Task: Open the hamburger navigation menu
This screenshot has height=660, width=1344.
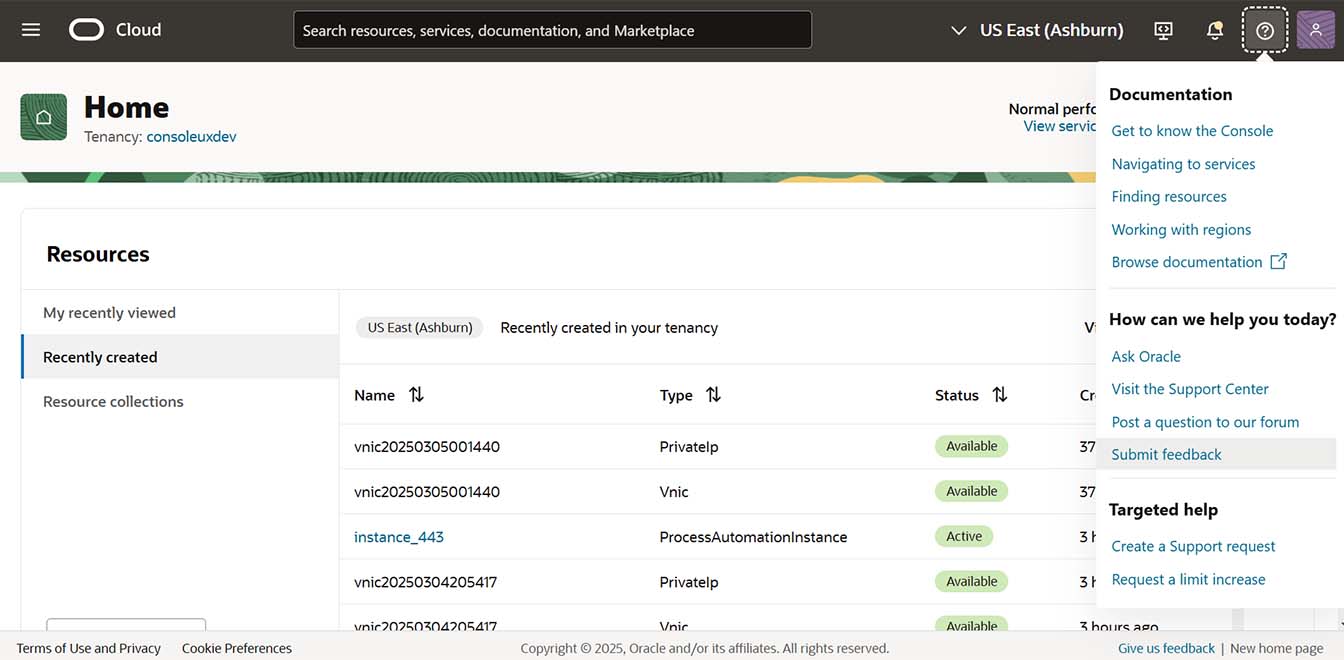Action: [x=31, y=30]
